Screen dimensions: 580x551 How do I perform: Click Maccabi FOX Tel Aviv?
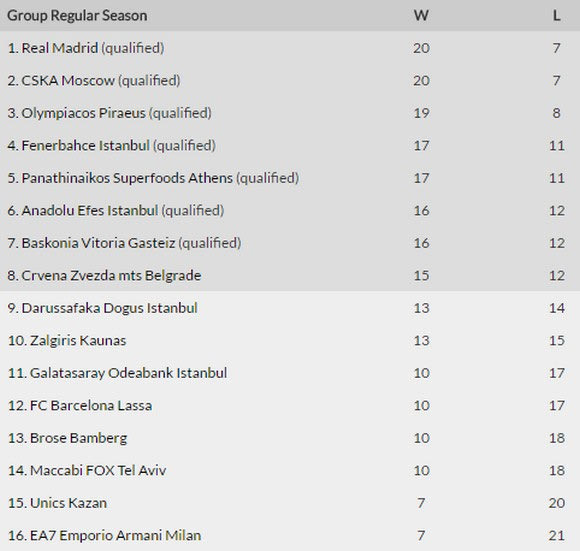coord(98,471)
